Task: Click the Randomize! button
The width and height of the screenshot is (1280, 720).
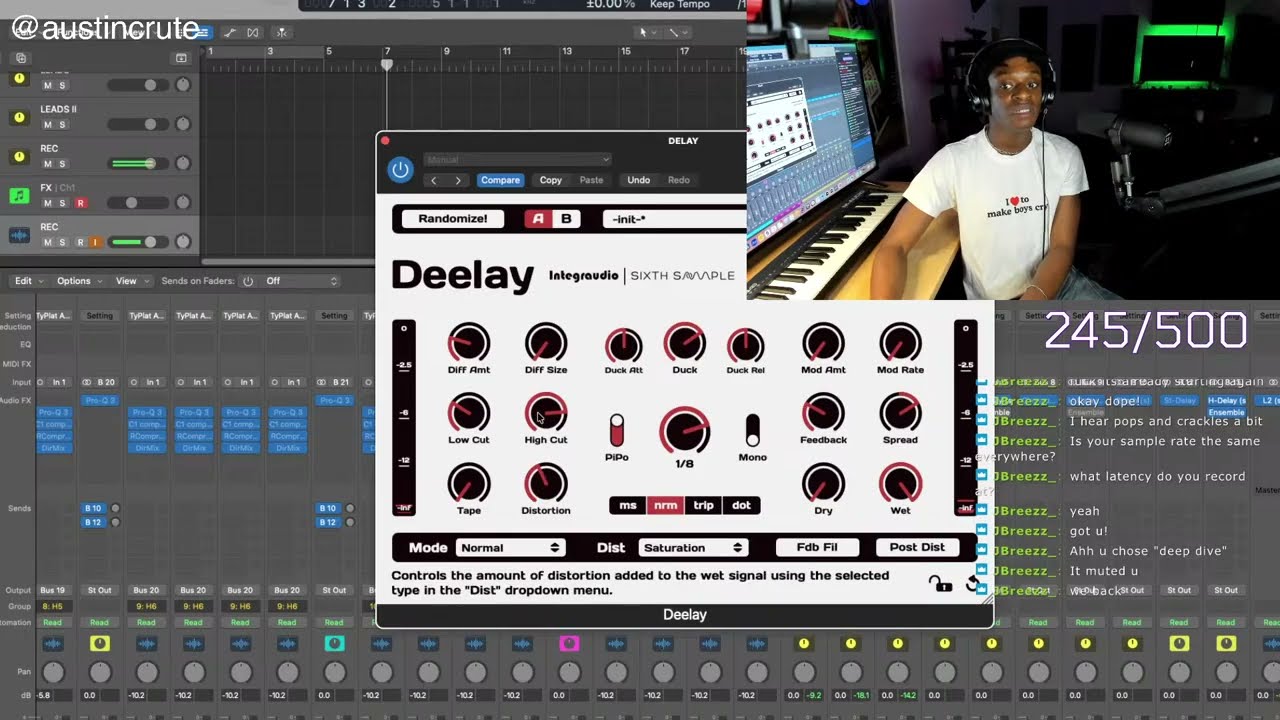Action: [453, 219]
